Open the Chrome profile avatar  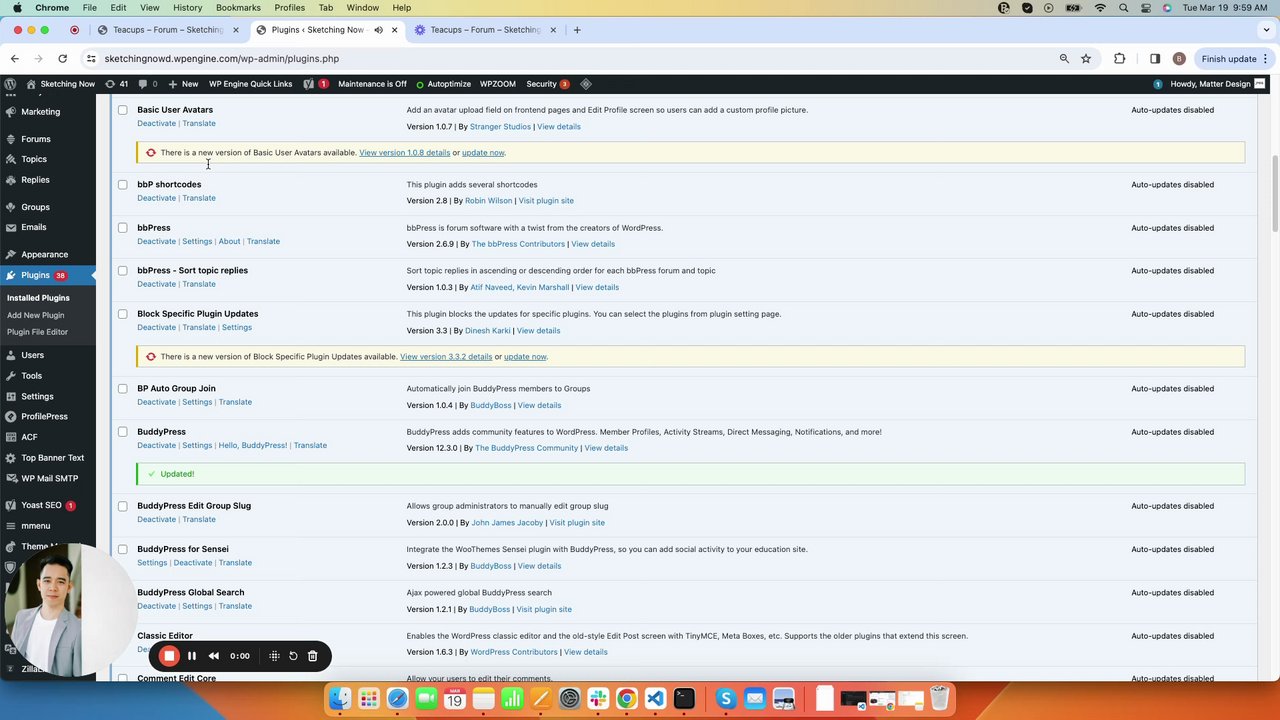point(1179,59)
